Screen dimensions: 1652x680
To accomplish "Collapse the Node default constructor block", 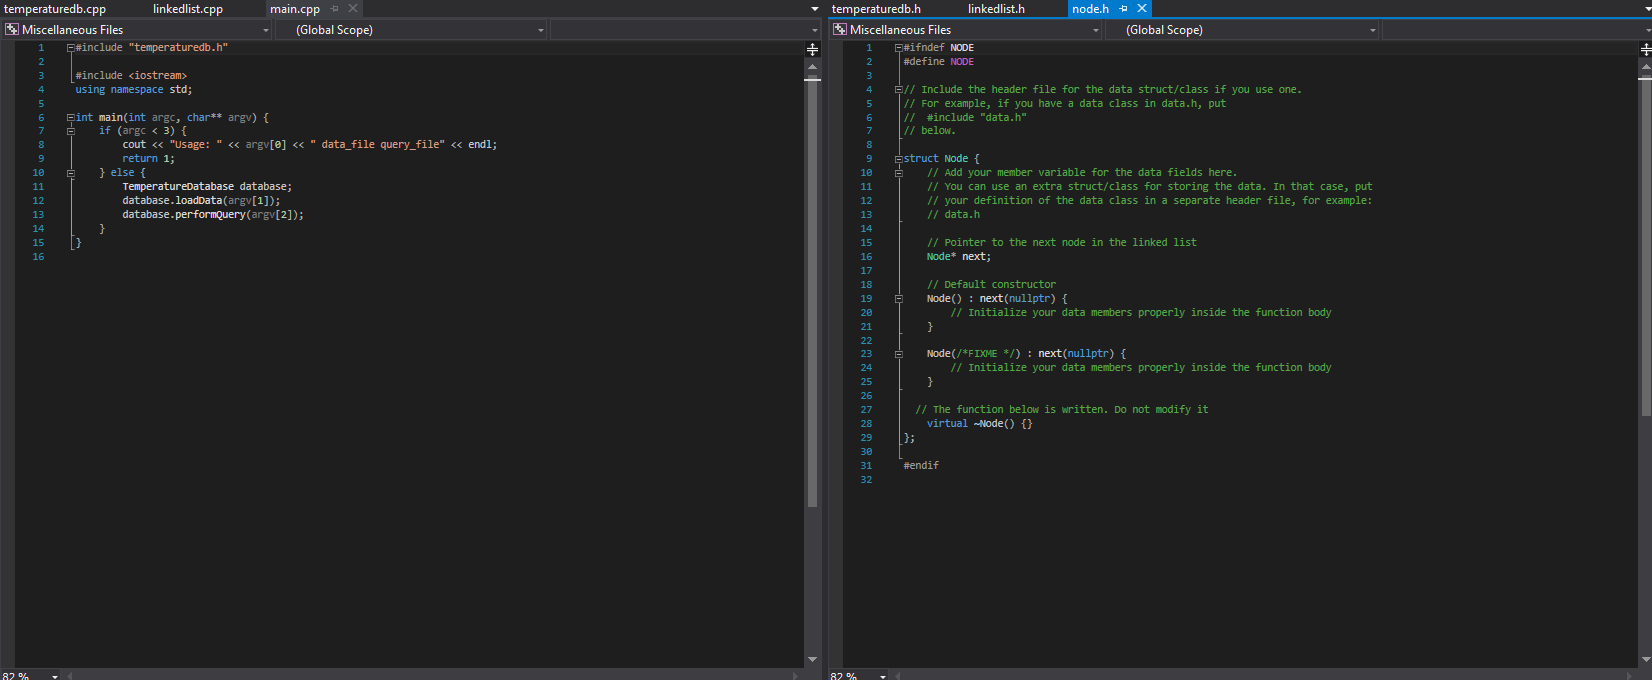I will [899, 299].
